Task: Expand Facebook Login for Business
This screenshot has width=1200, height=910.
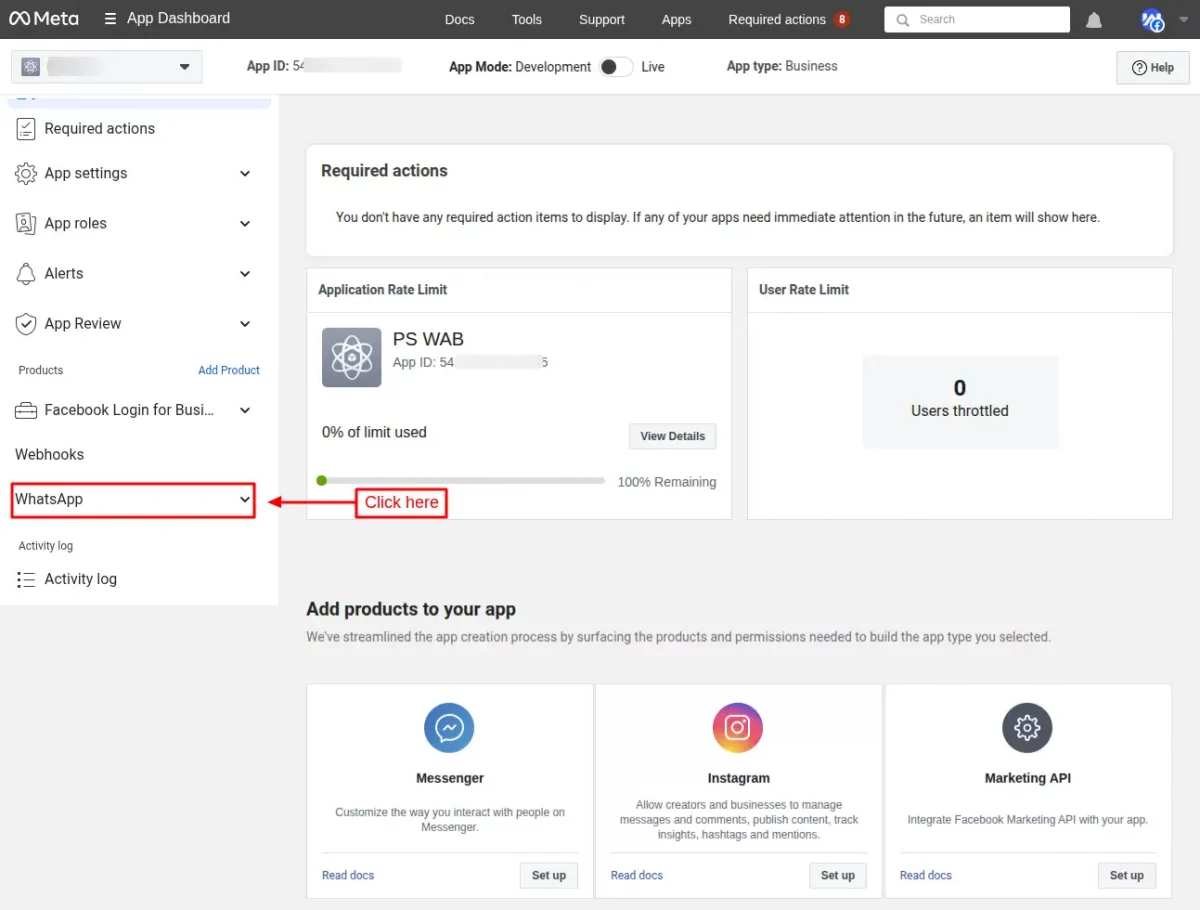Action: pos(244,410)
